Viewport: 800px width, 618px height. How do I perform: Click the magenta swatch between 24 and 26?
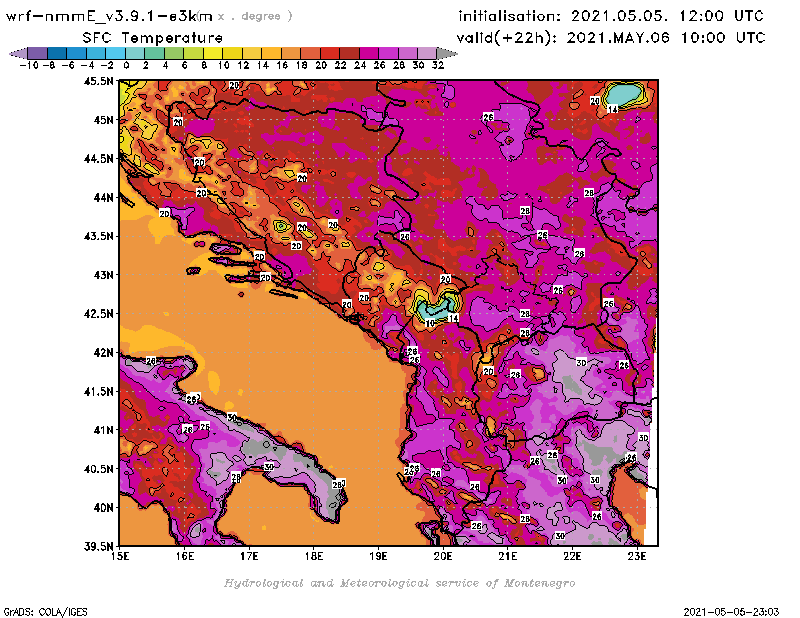[x=369, y=53]
